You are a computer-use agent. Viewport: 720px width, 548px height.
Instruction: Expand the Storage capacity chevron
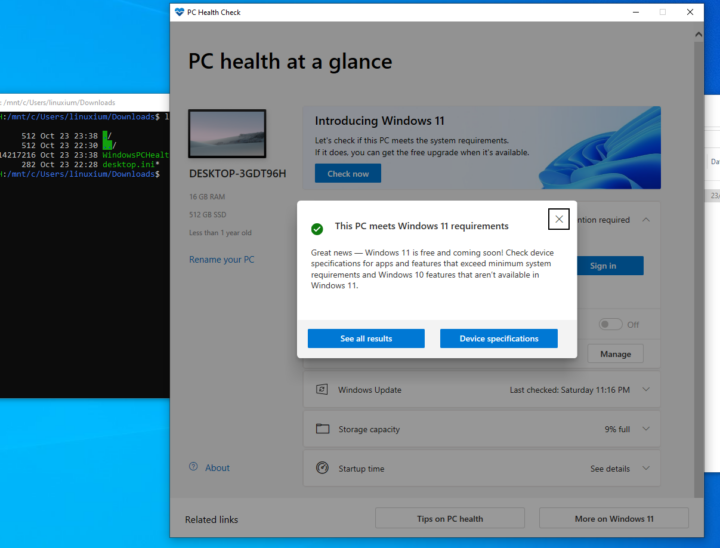pos(646,429)
